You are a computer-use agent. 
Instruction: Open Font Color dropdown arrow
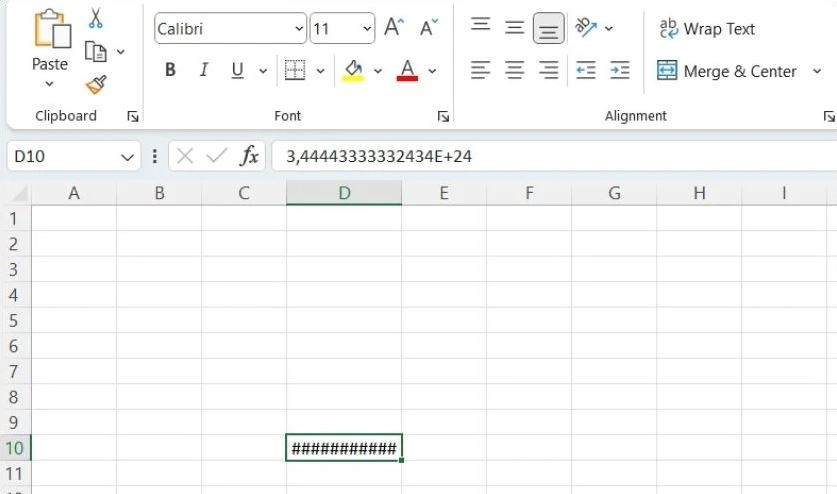click(432, 70)
